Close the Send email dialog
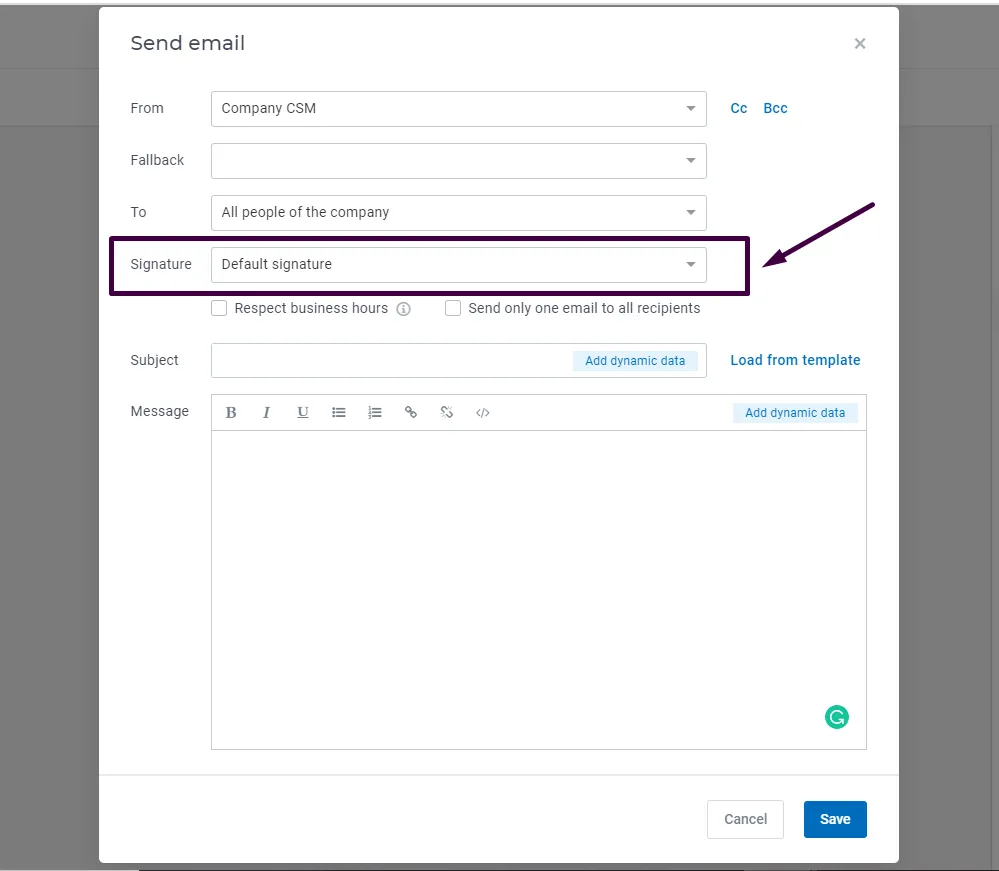This screenshot has width=999, height=871. coord(859,43)
